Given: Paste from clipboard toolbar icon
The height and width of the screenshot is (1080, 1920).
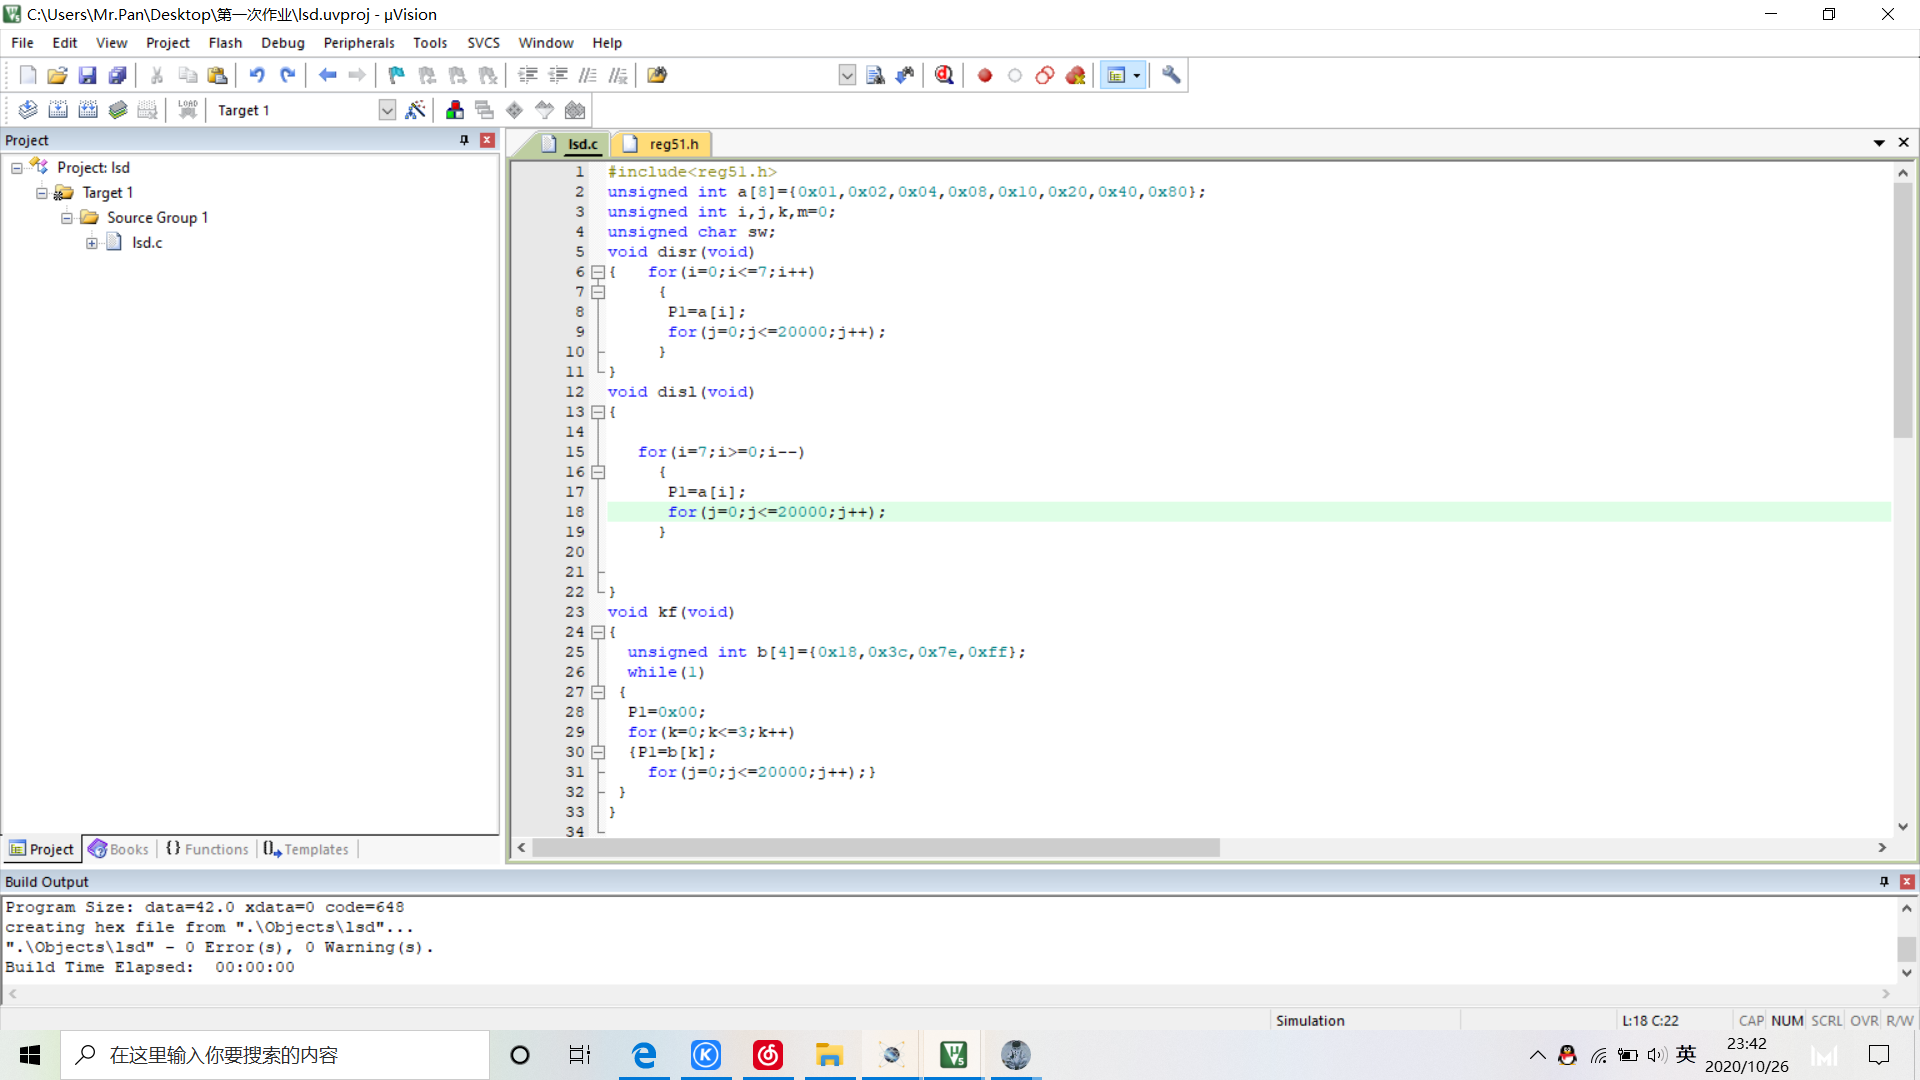Looking at the screenshot, I should pos(217,75).
